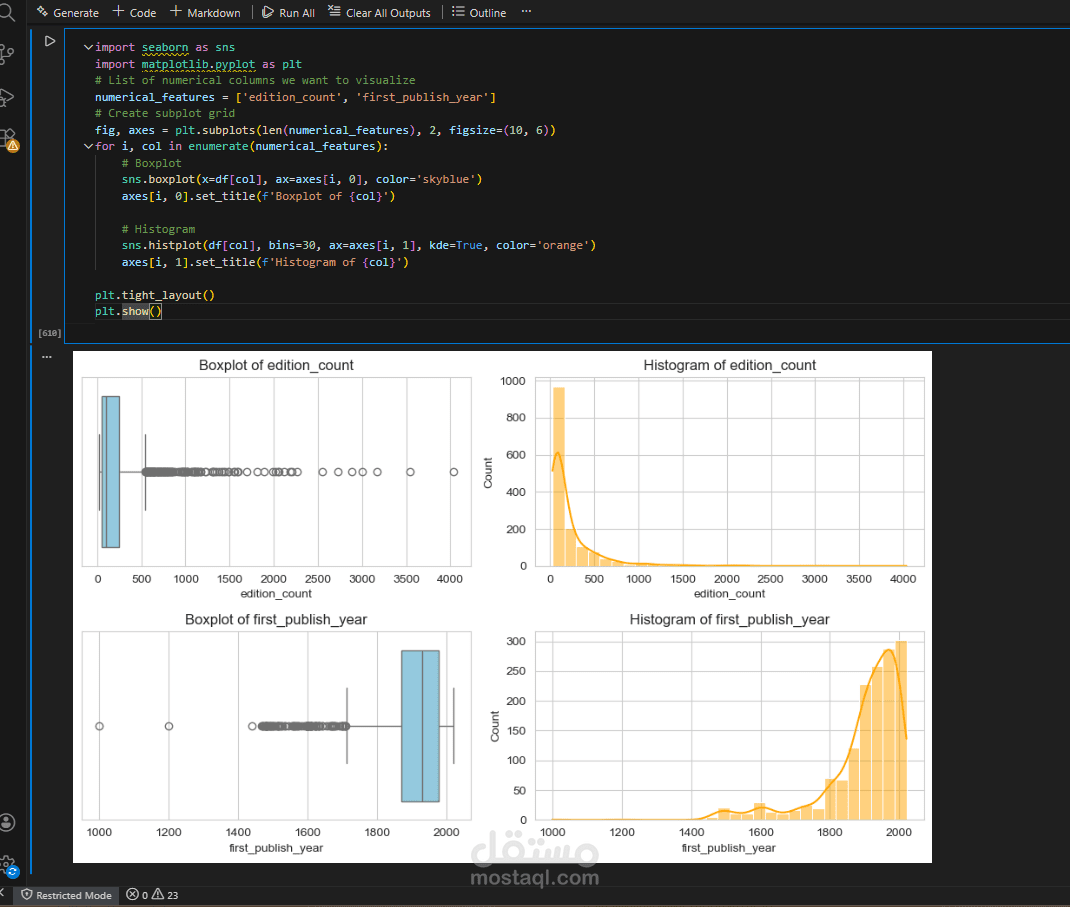Click the '# Boxplot' comment line
The width and height of the screenshot is (1070, 907).
[x=151, y=163]
